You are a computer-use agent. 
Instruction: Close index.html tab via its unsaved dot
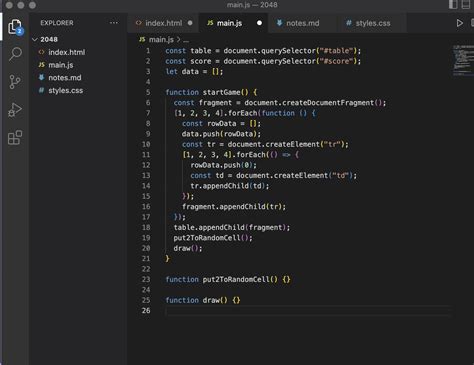click(190, 23)
